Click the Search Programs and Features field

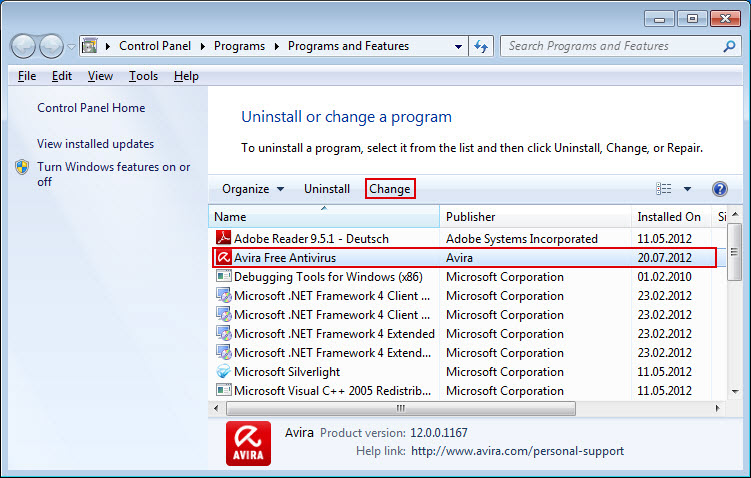point(610,46)
